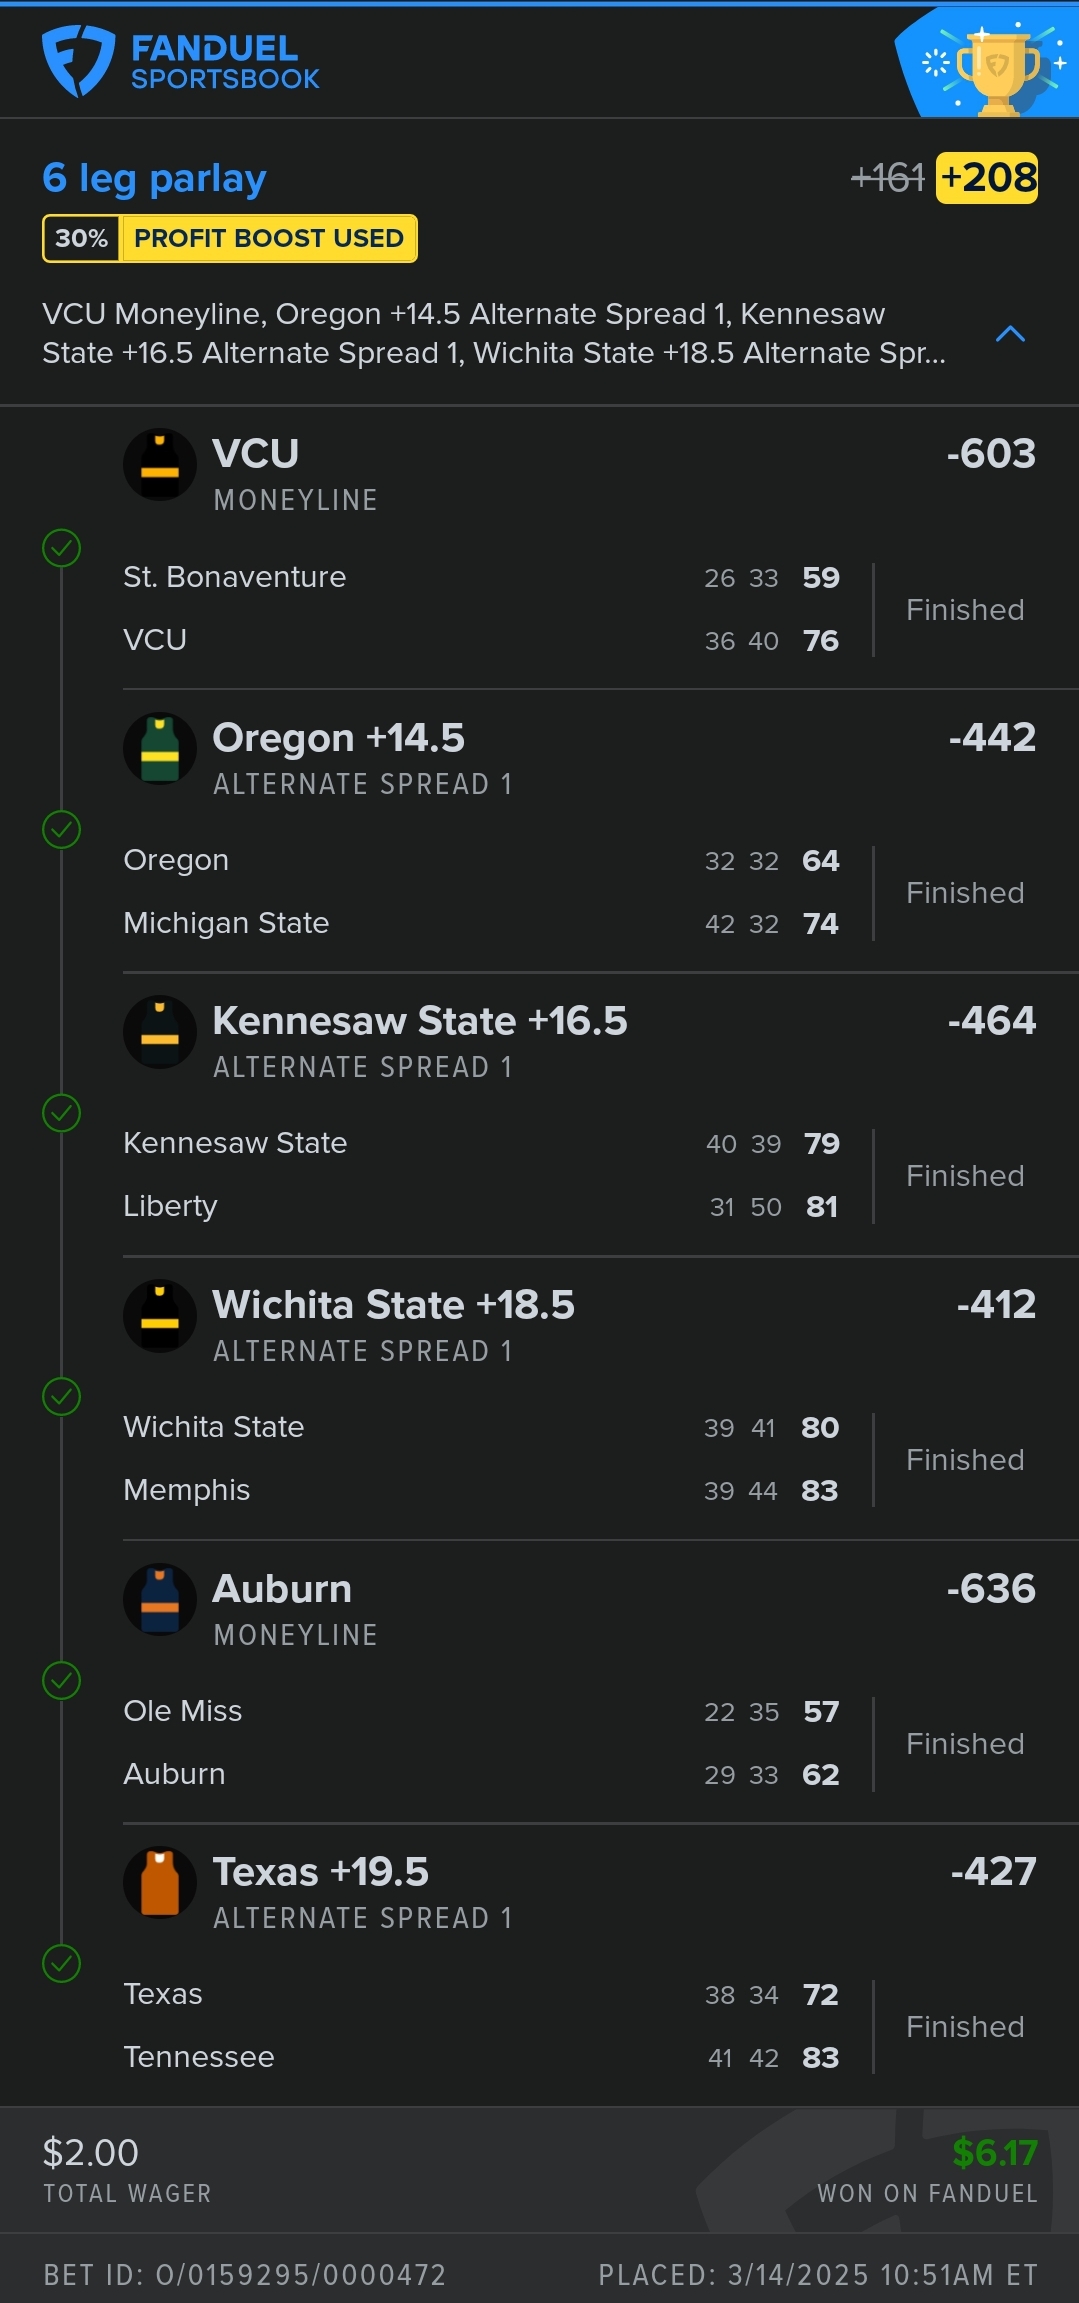Tap the truncated parlay legs summary text
1079x2303 pixels.
click(493, 333)
